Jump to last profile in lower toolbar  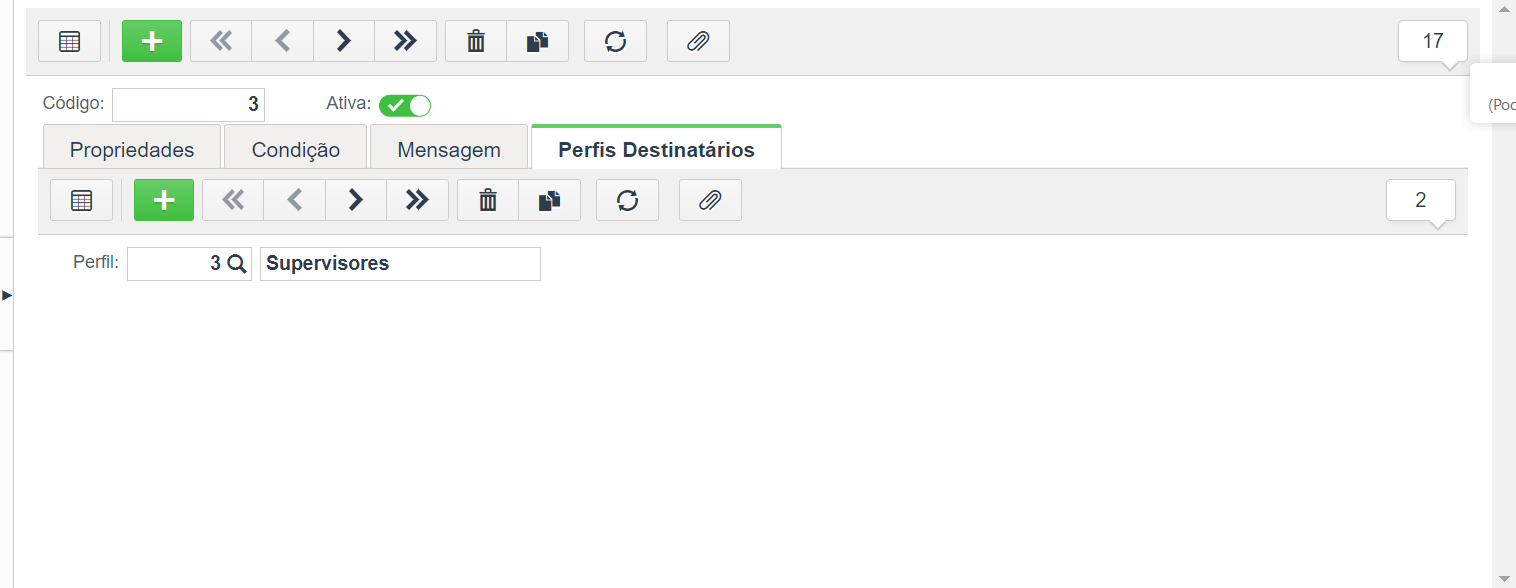point(417,200)
